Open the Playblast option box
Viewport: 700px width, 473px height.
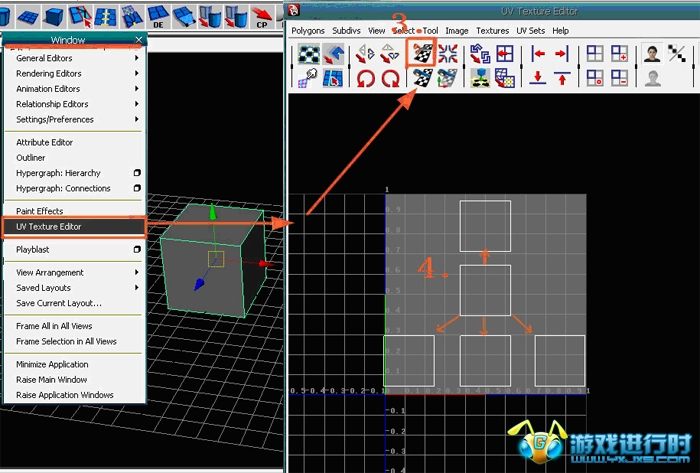[137, 249]
